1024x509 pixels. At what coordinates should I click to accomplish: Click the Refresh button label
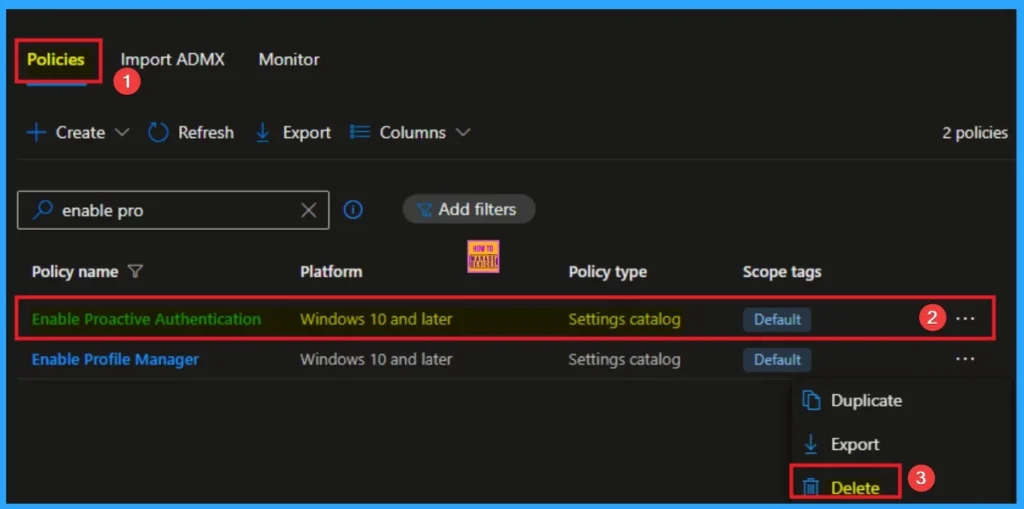click(206, 133)
